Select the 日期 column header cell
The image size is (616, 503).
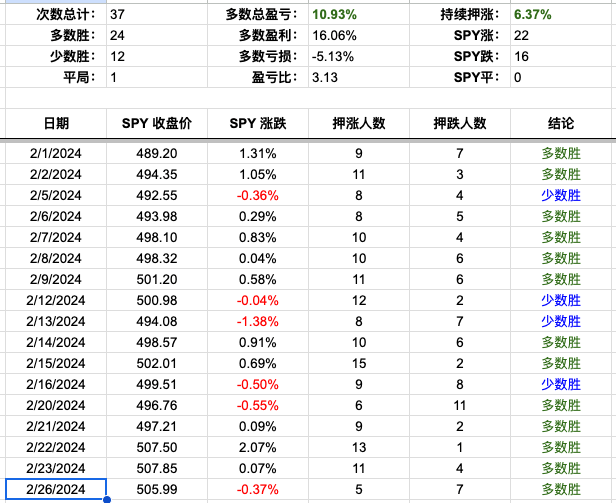click(56, 123)
